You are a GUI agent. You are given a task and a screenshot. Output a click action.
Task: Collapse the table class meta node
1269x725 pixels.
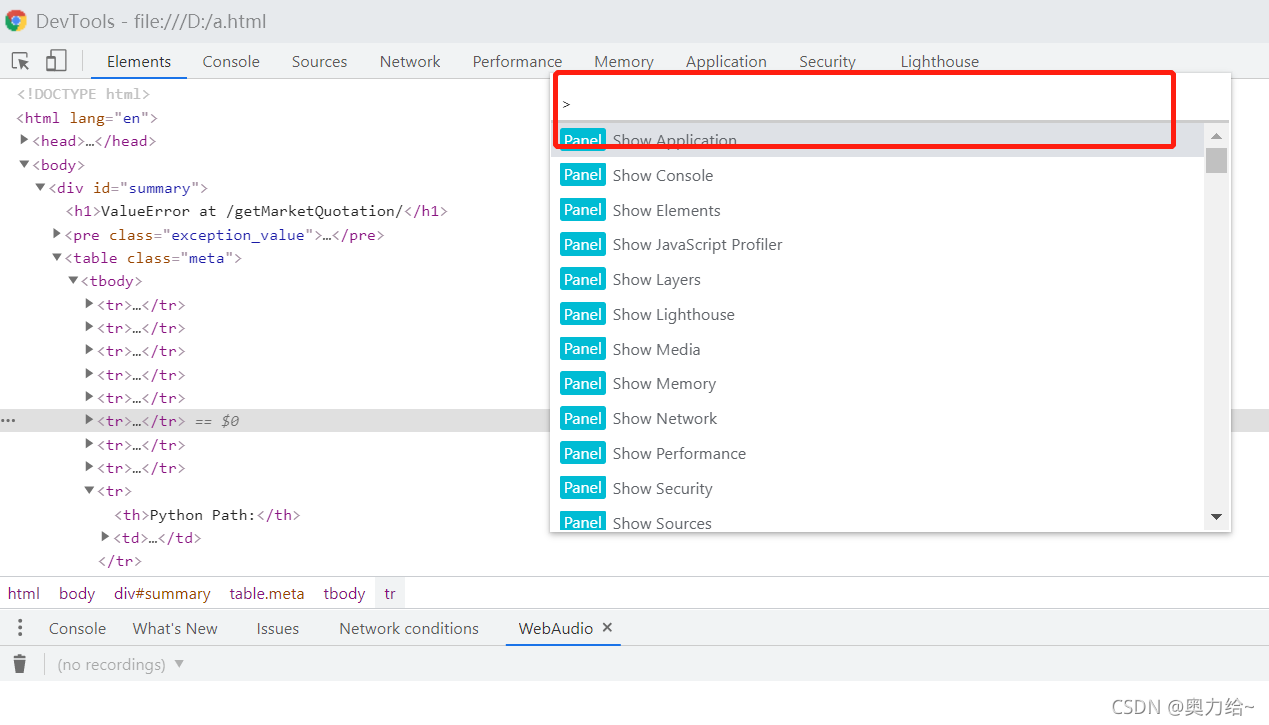[57, 257]
